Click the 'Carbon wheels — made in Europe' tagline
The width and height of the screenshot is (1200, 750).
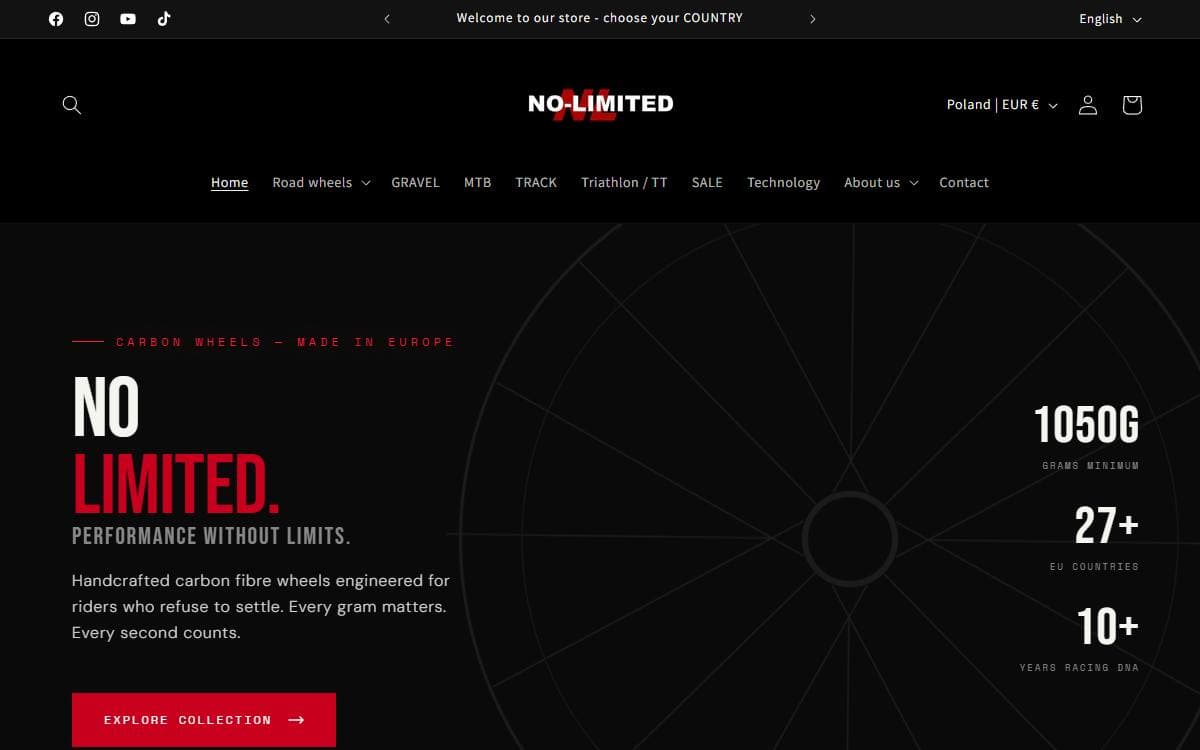(x=285, y=342)
